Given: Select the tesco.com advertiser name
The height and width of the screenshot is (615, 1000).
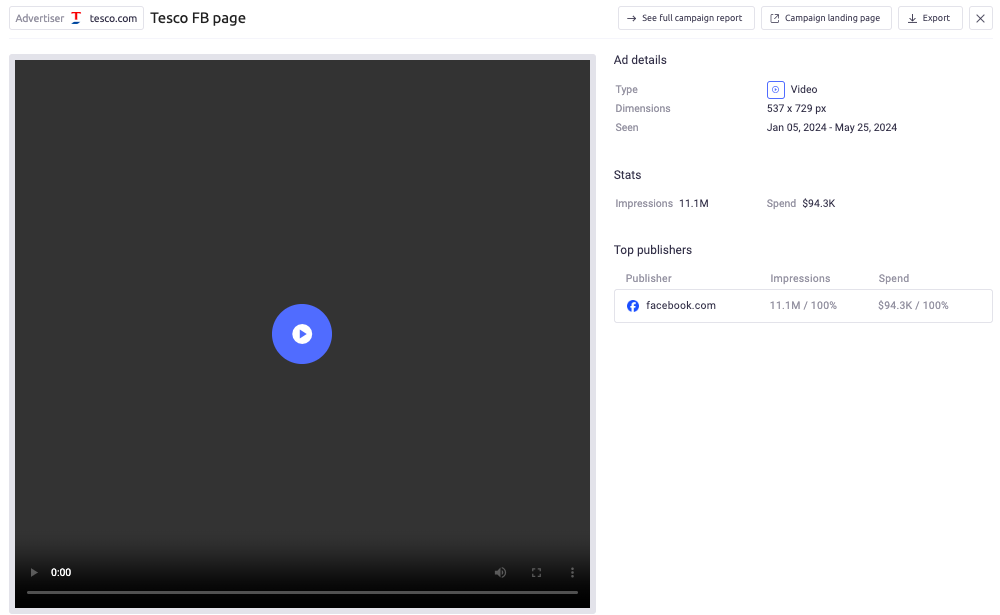Looking at the screenshot, I should point(113,18).
